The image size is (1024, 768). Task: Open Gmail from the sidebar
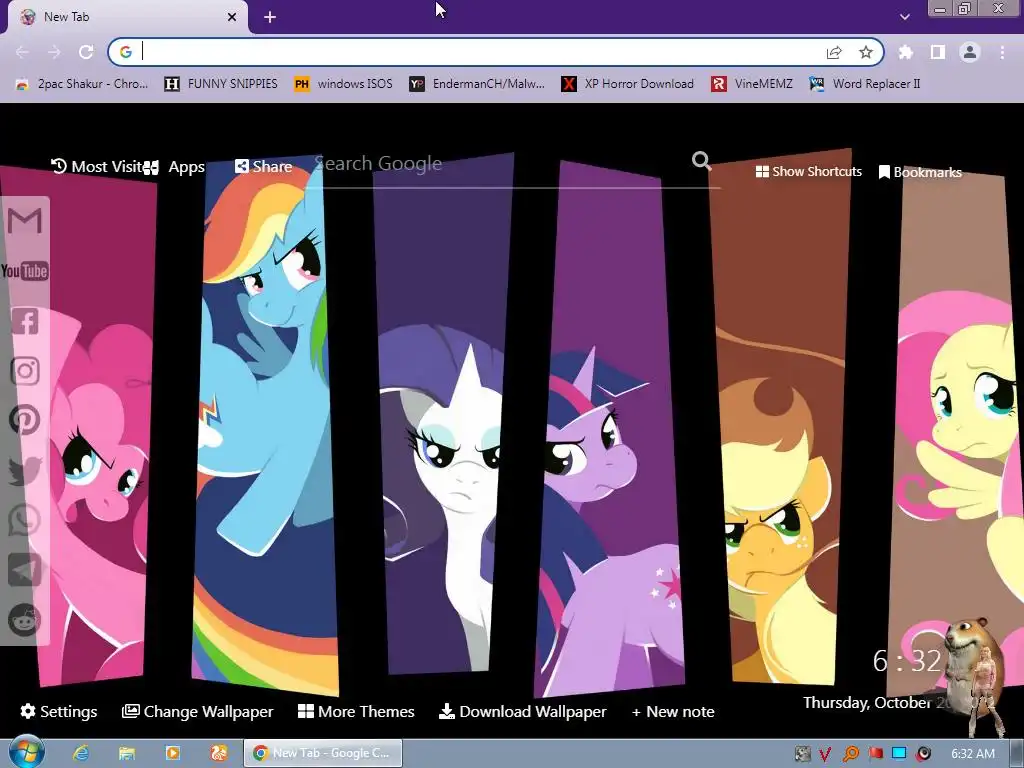(x=25, y=221)
